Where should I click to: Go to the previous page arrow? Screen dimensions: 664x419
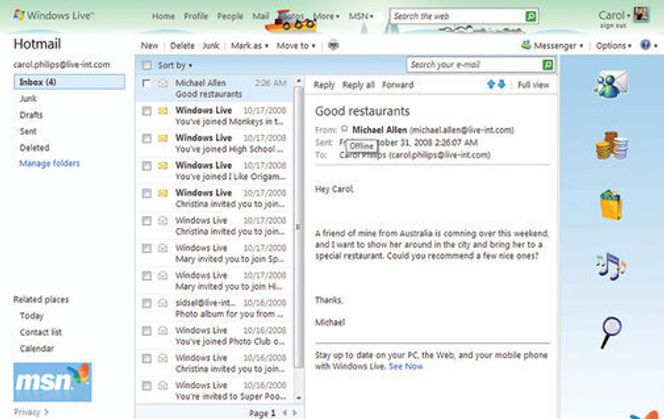point(285,413)
